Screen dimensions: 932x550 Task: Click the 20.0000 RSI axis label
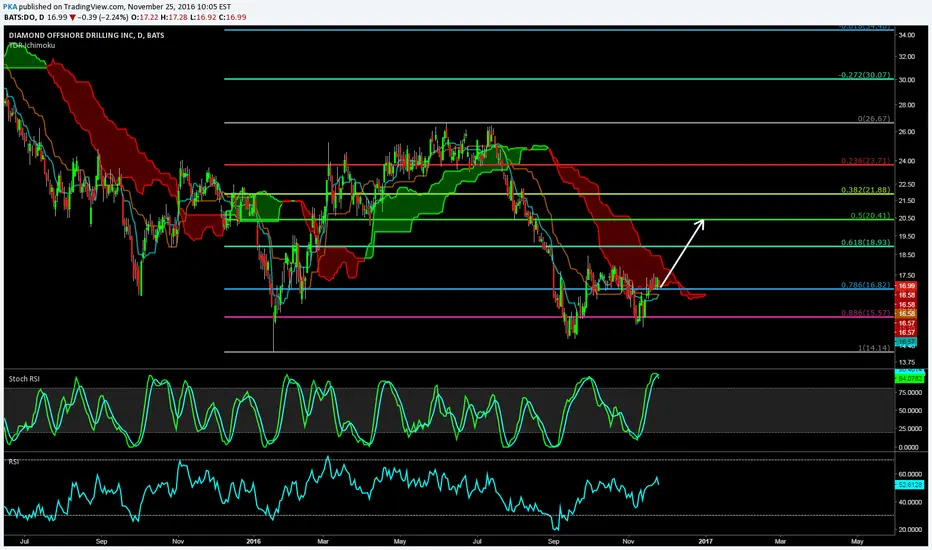pos(911,530)
